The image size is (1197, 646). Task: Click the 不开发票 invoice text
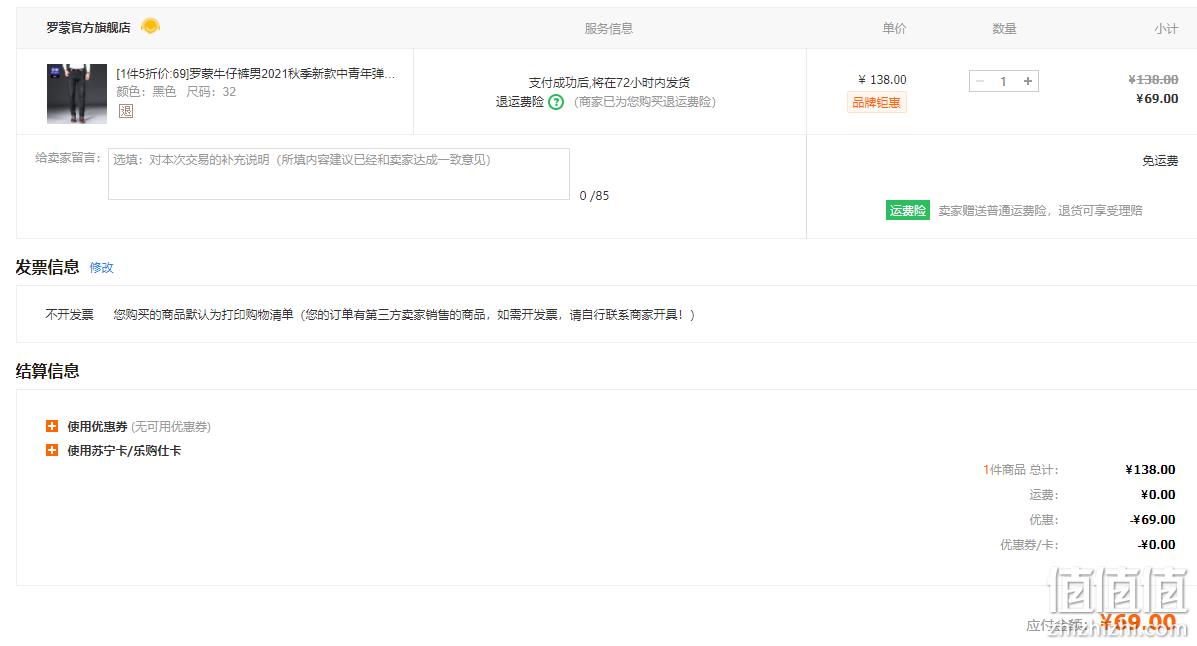(x=69, y=315)
